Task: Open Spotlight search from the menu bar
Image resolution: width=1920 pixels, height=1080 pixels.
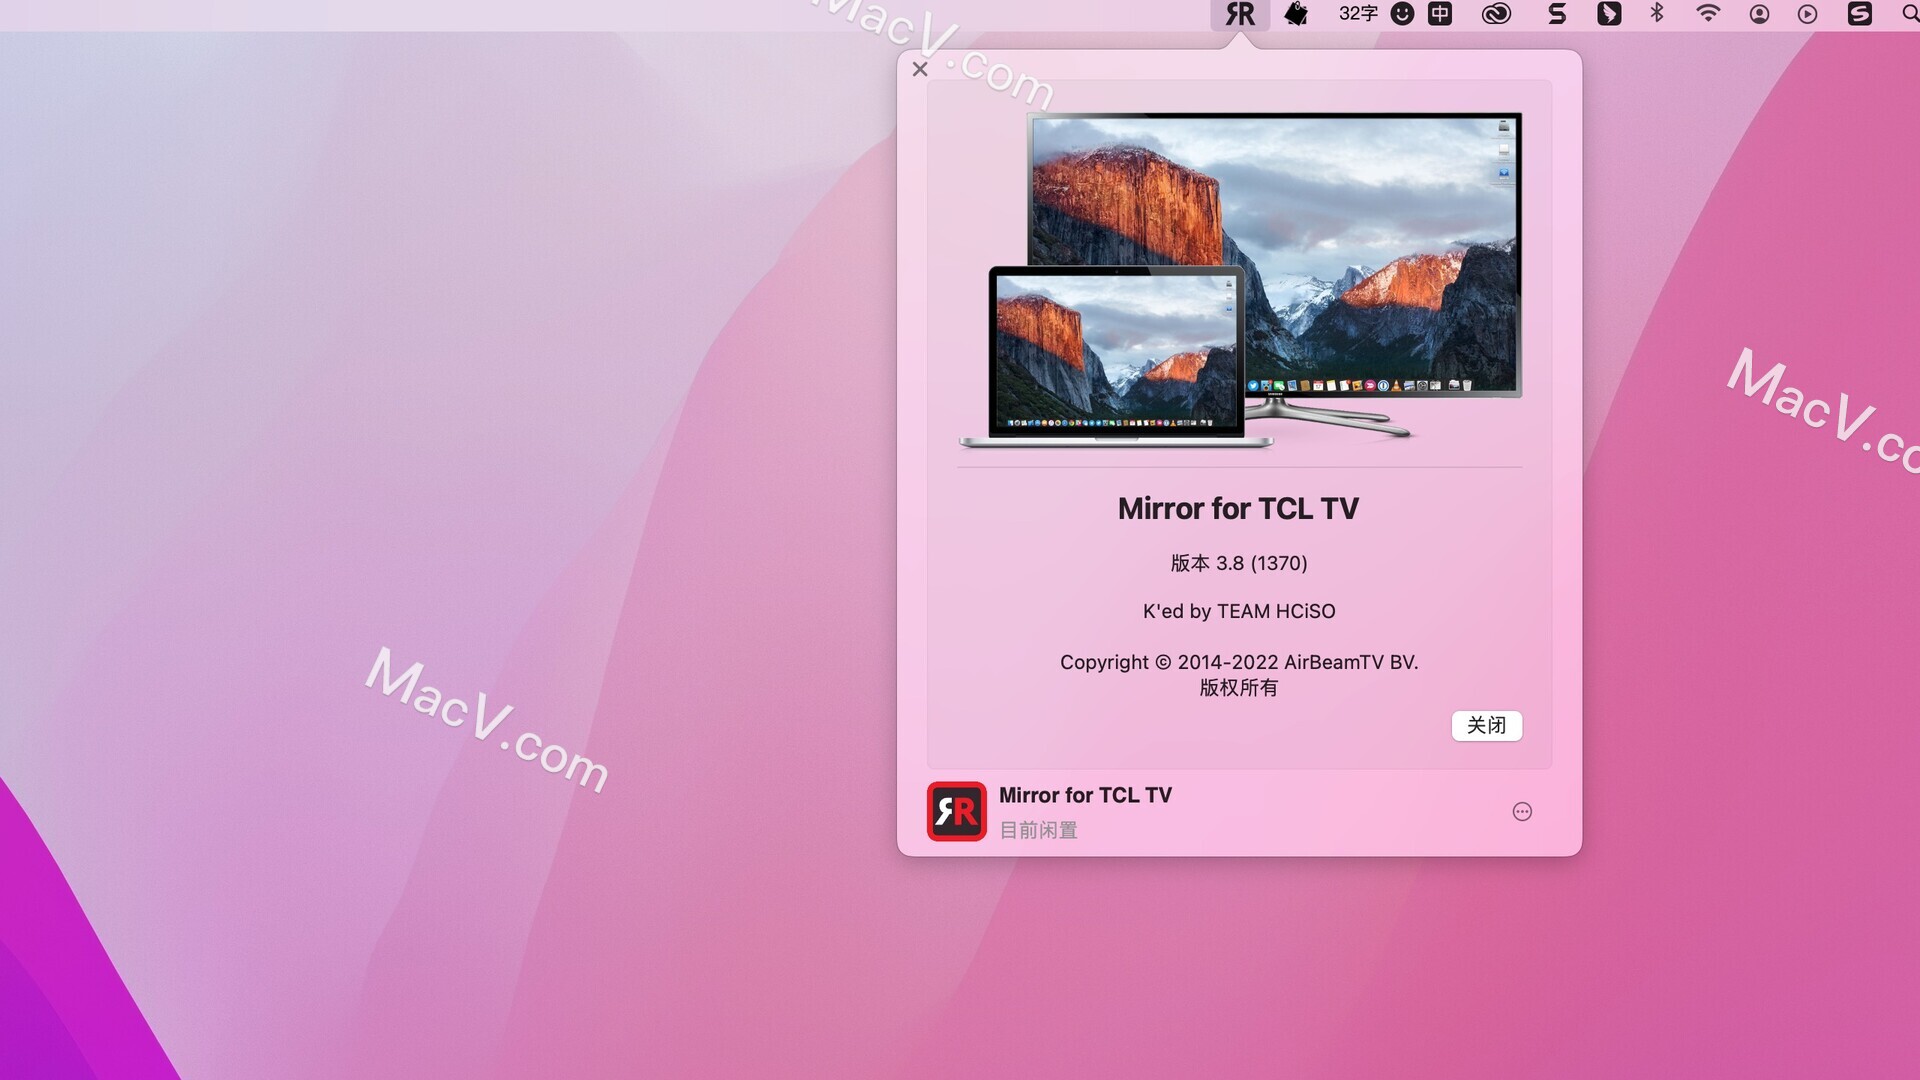Action: pyautogui.click(x=1907, y=14)
